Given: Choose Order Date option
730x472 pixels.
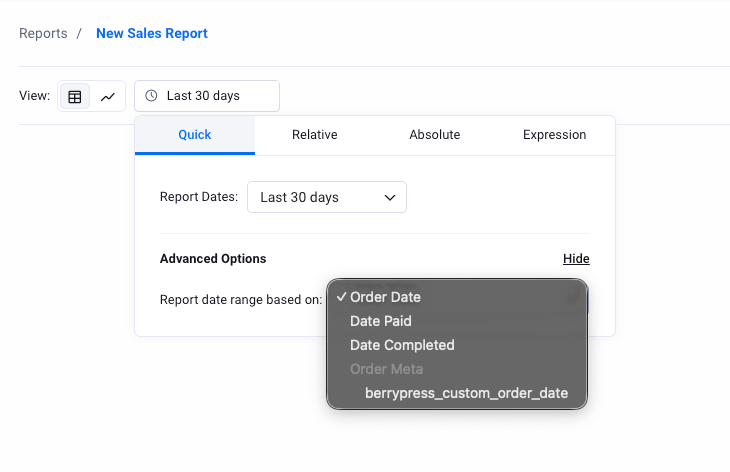Looking at the screenshot, I should point(457,297).
